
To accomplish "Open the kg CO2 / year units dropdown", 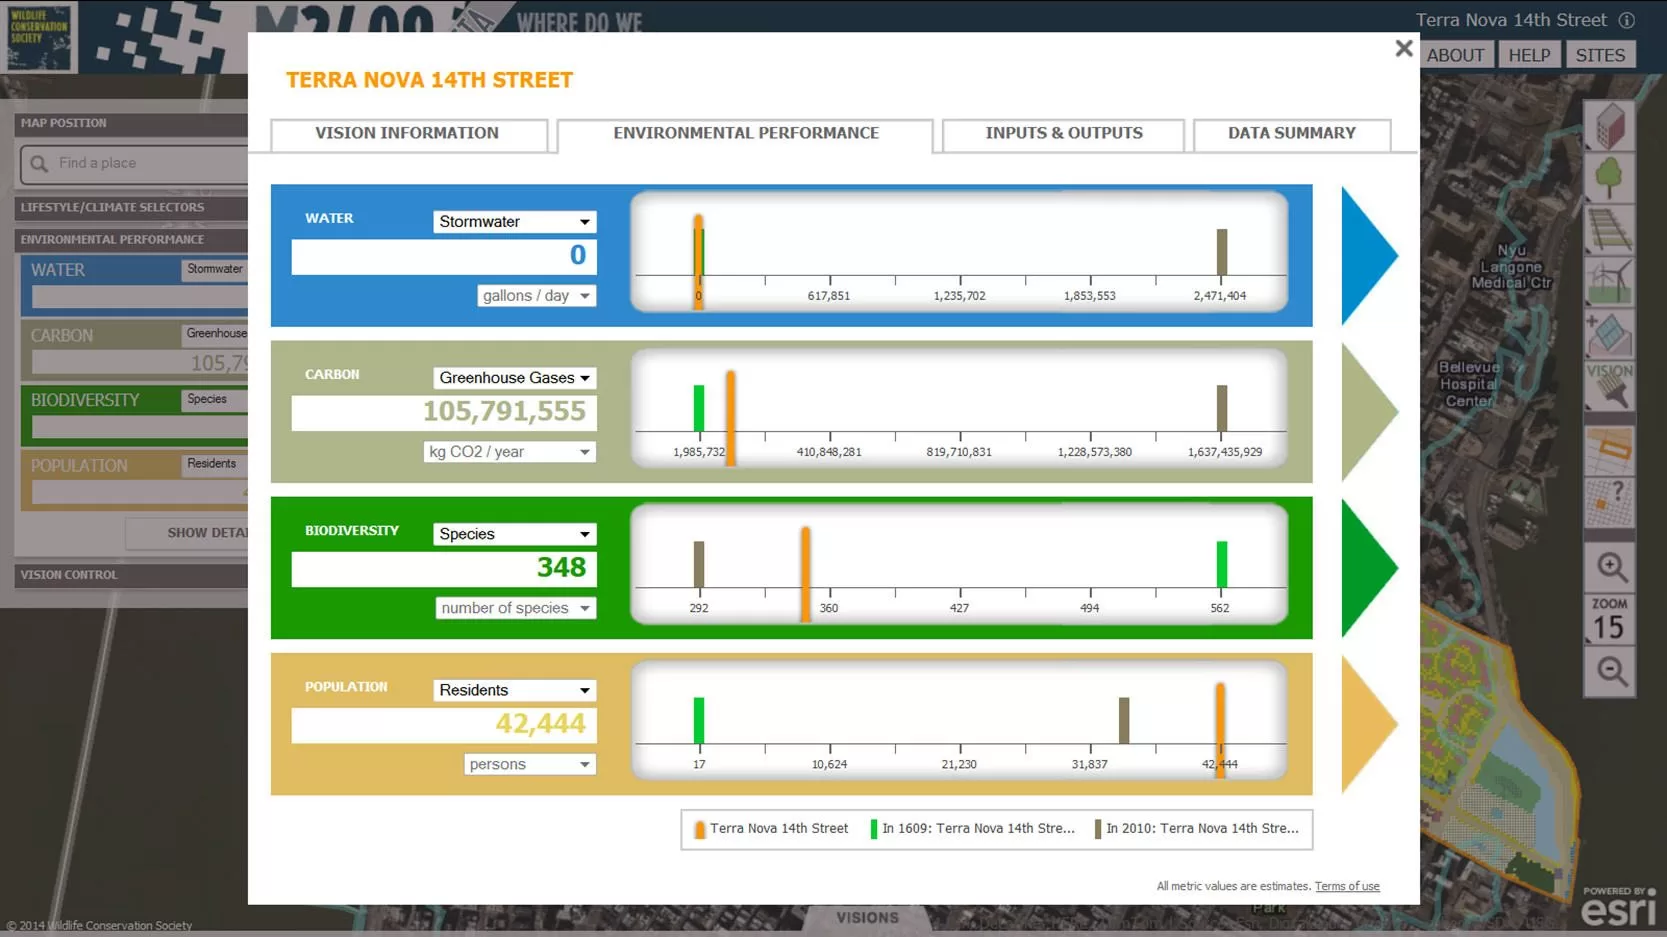I will [509, 452].
